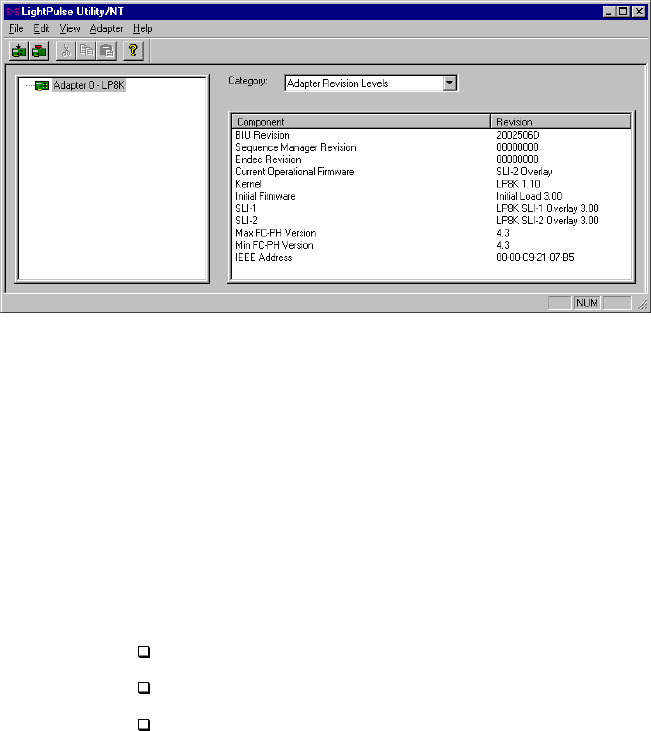This screenshot has height=731, width=651.
Task: Click the window resize grip corner
Action: tap(643, 304)
